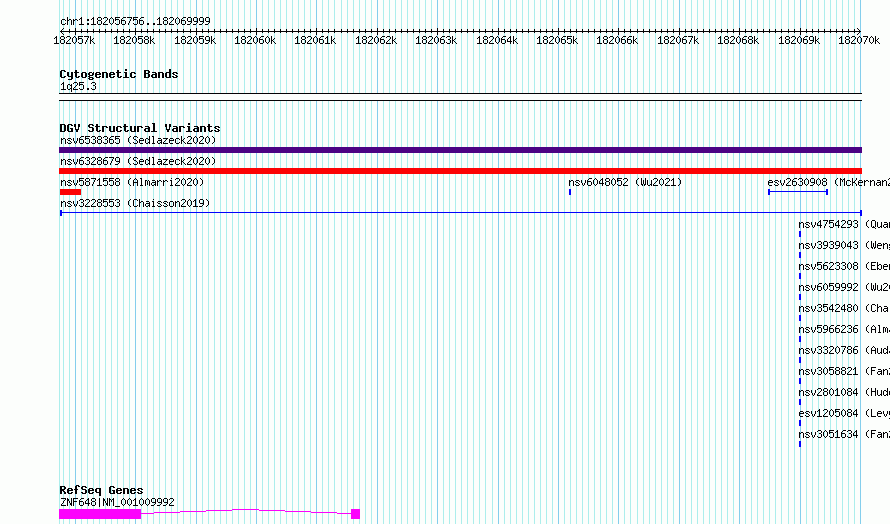Open nsv5871558 (Almarri2020) label
Image resolution: width=890 pixels, height=524 pixels.
132,182
